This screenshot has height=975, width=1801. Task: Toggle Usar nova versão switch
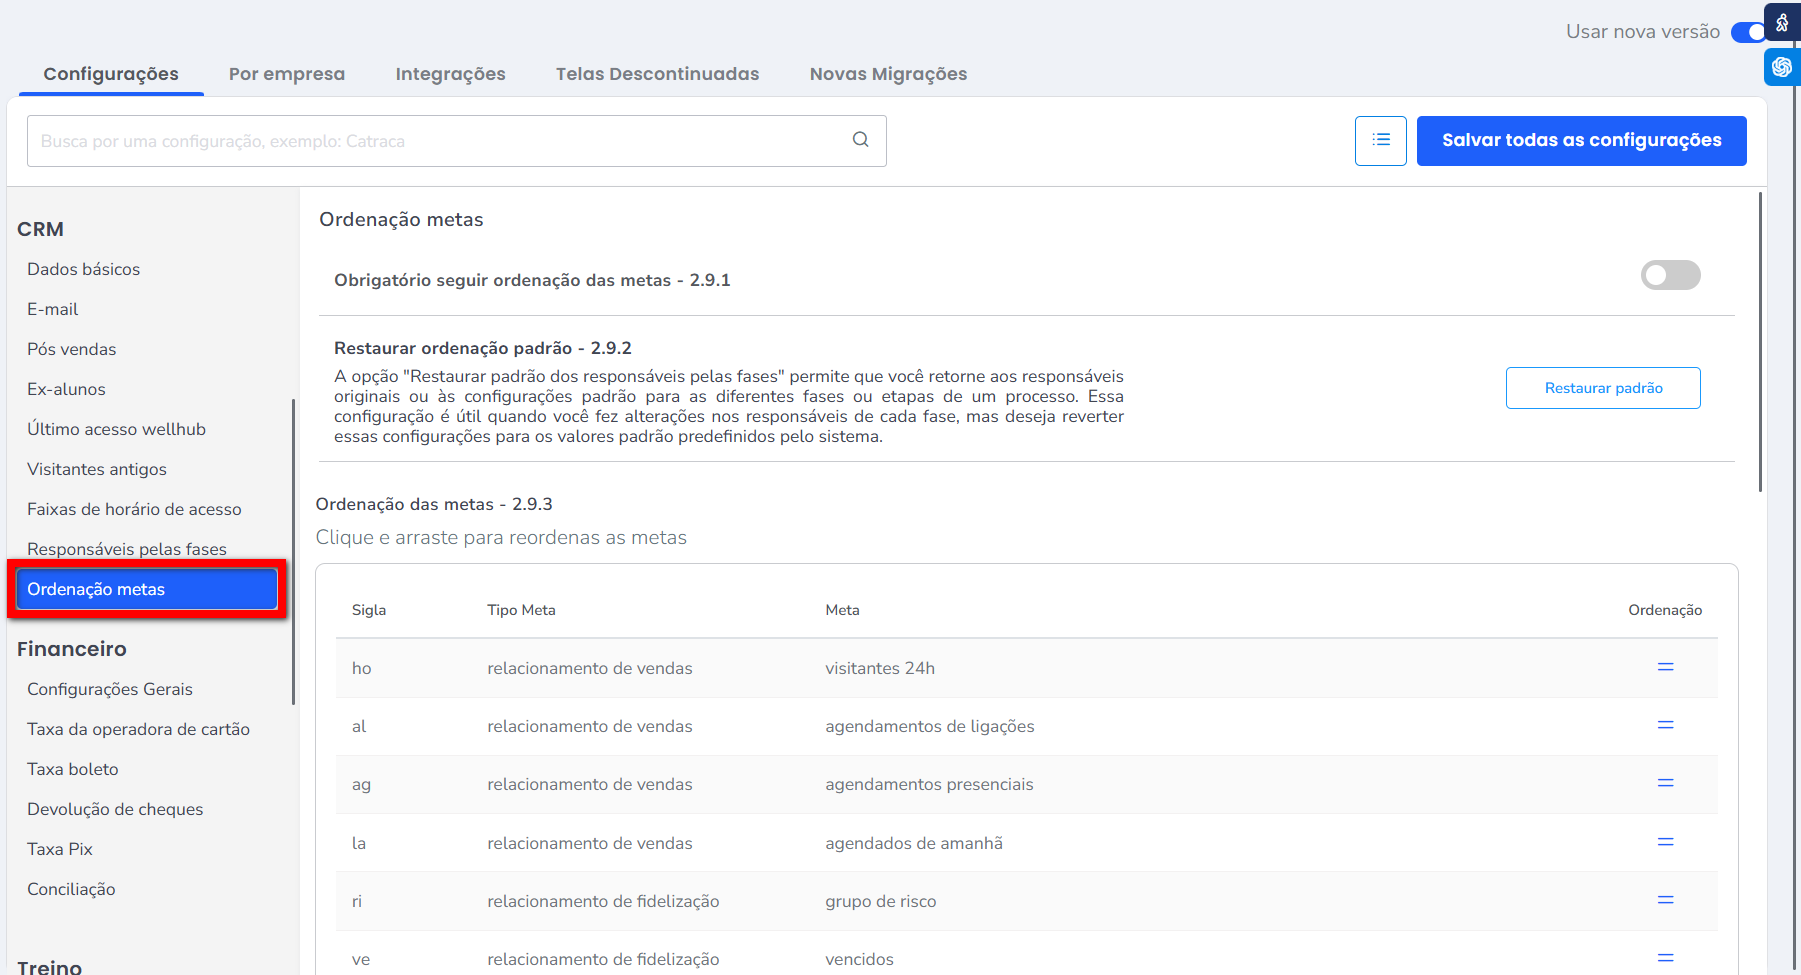pyautogui.click(x=1748, y=32)
